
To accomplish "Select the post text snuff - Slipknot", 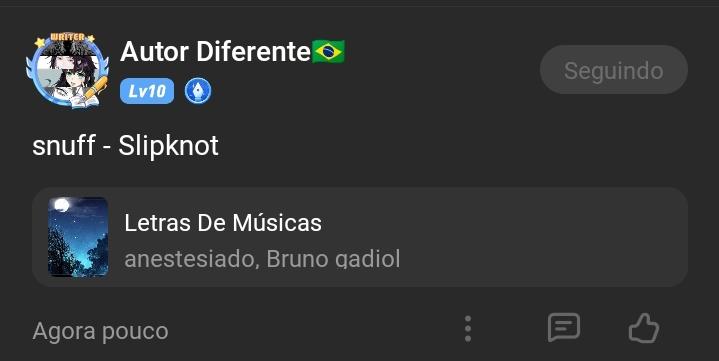I will click(x=125, y=146).
